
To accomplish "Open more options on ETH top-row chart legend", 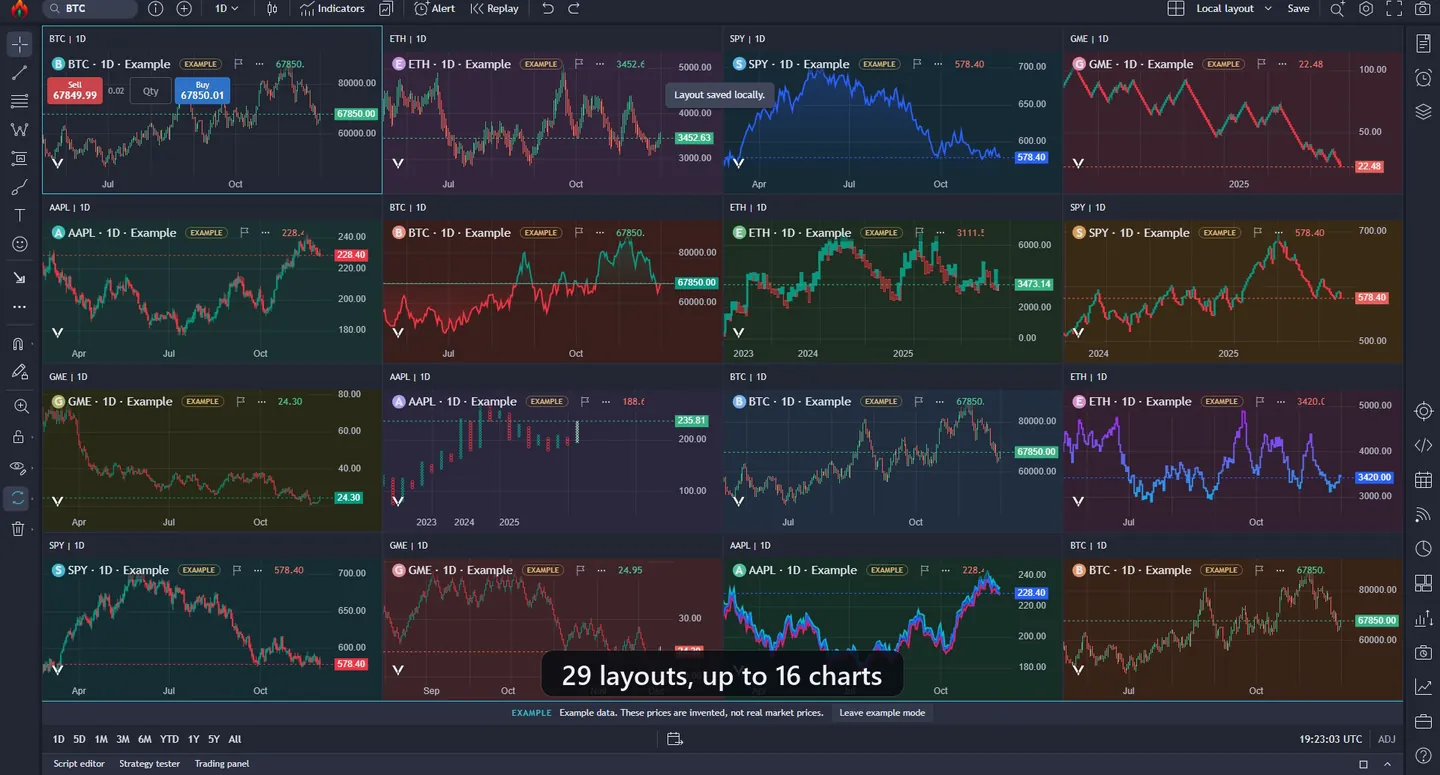I will click(599, 64).
